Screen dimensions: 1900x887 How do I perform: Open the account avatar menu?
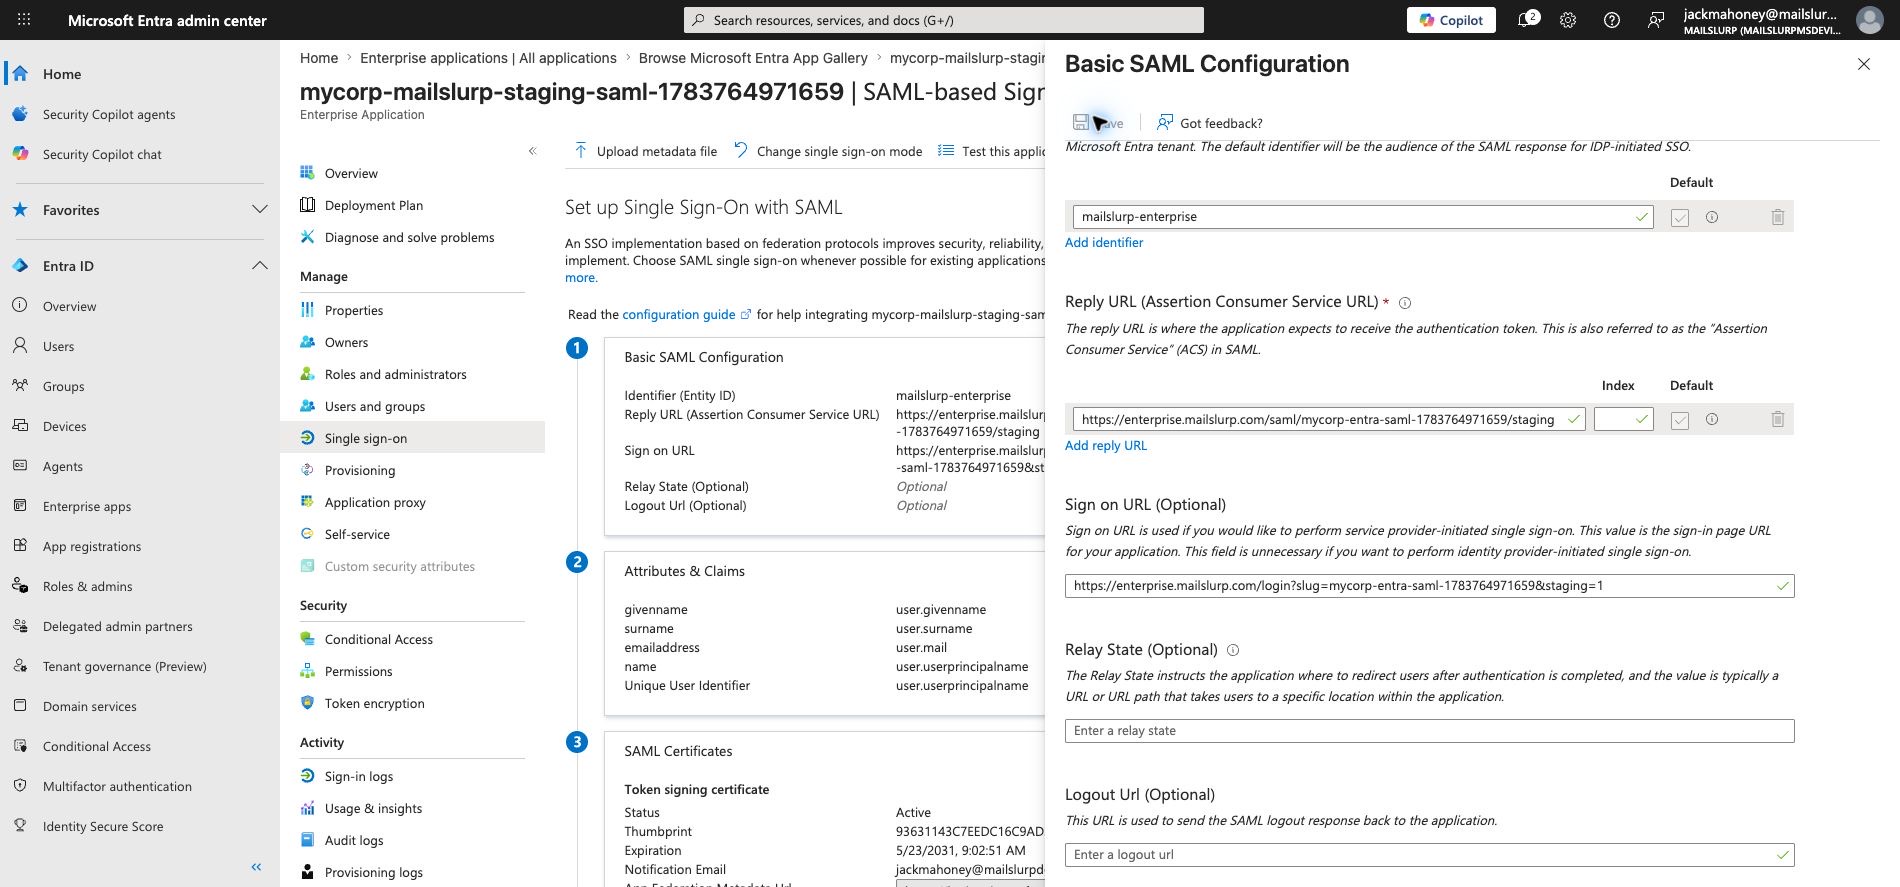[x=1869, y=20]
